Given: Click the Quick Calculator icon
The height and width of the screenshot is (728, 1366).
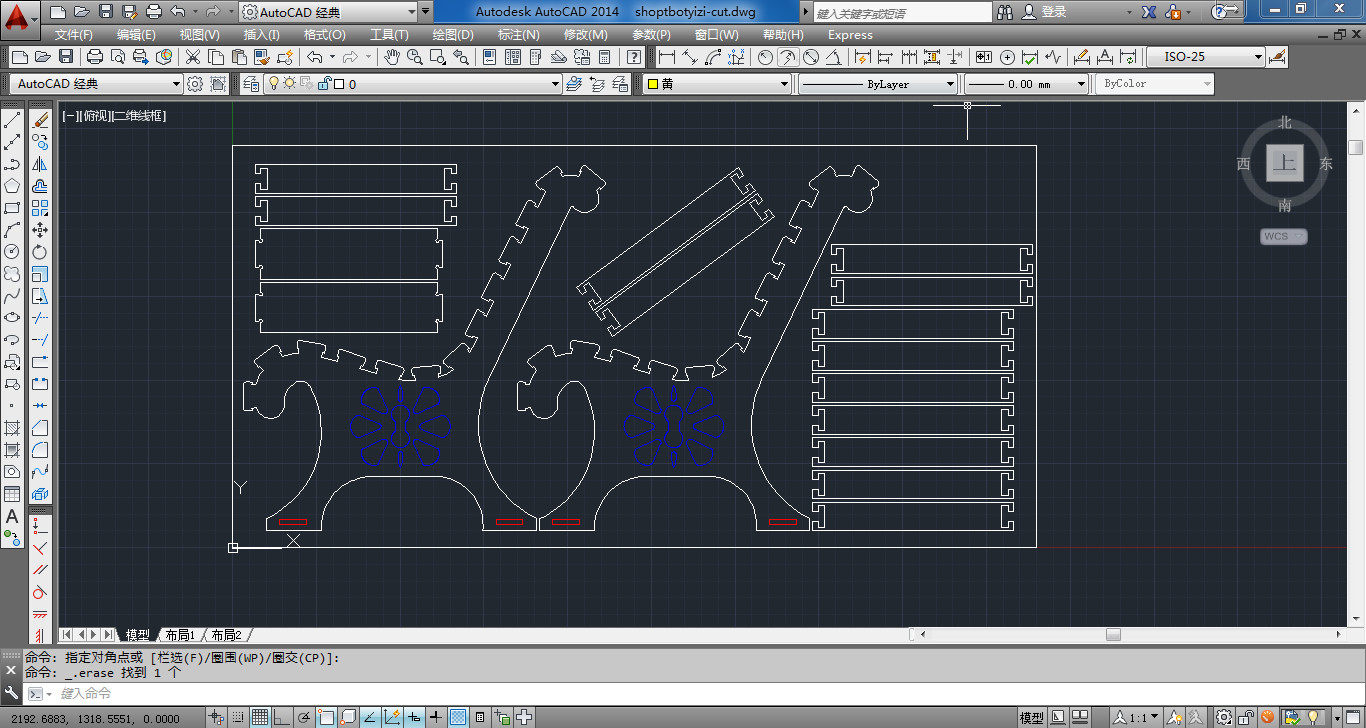Looking at the screenshot, I should [x=604, y=57].
